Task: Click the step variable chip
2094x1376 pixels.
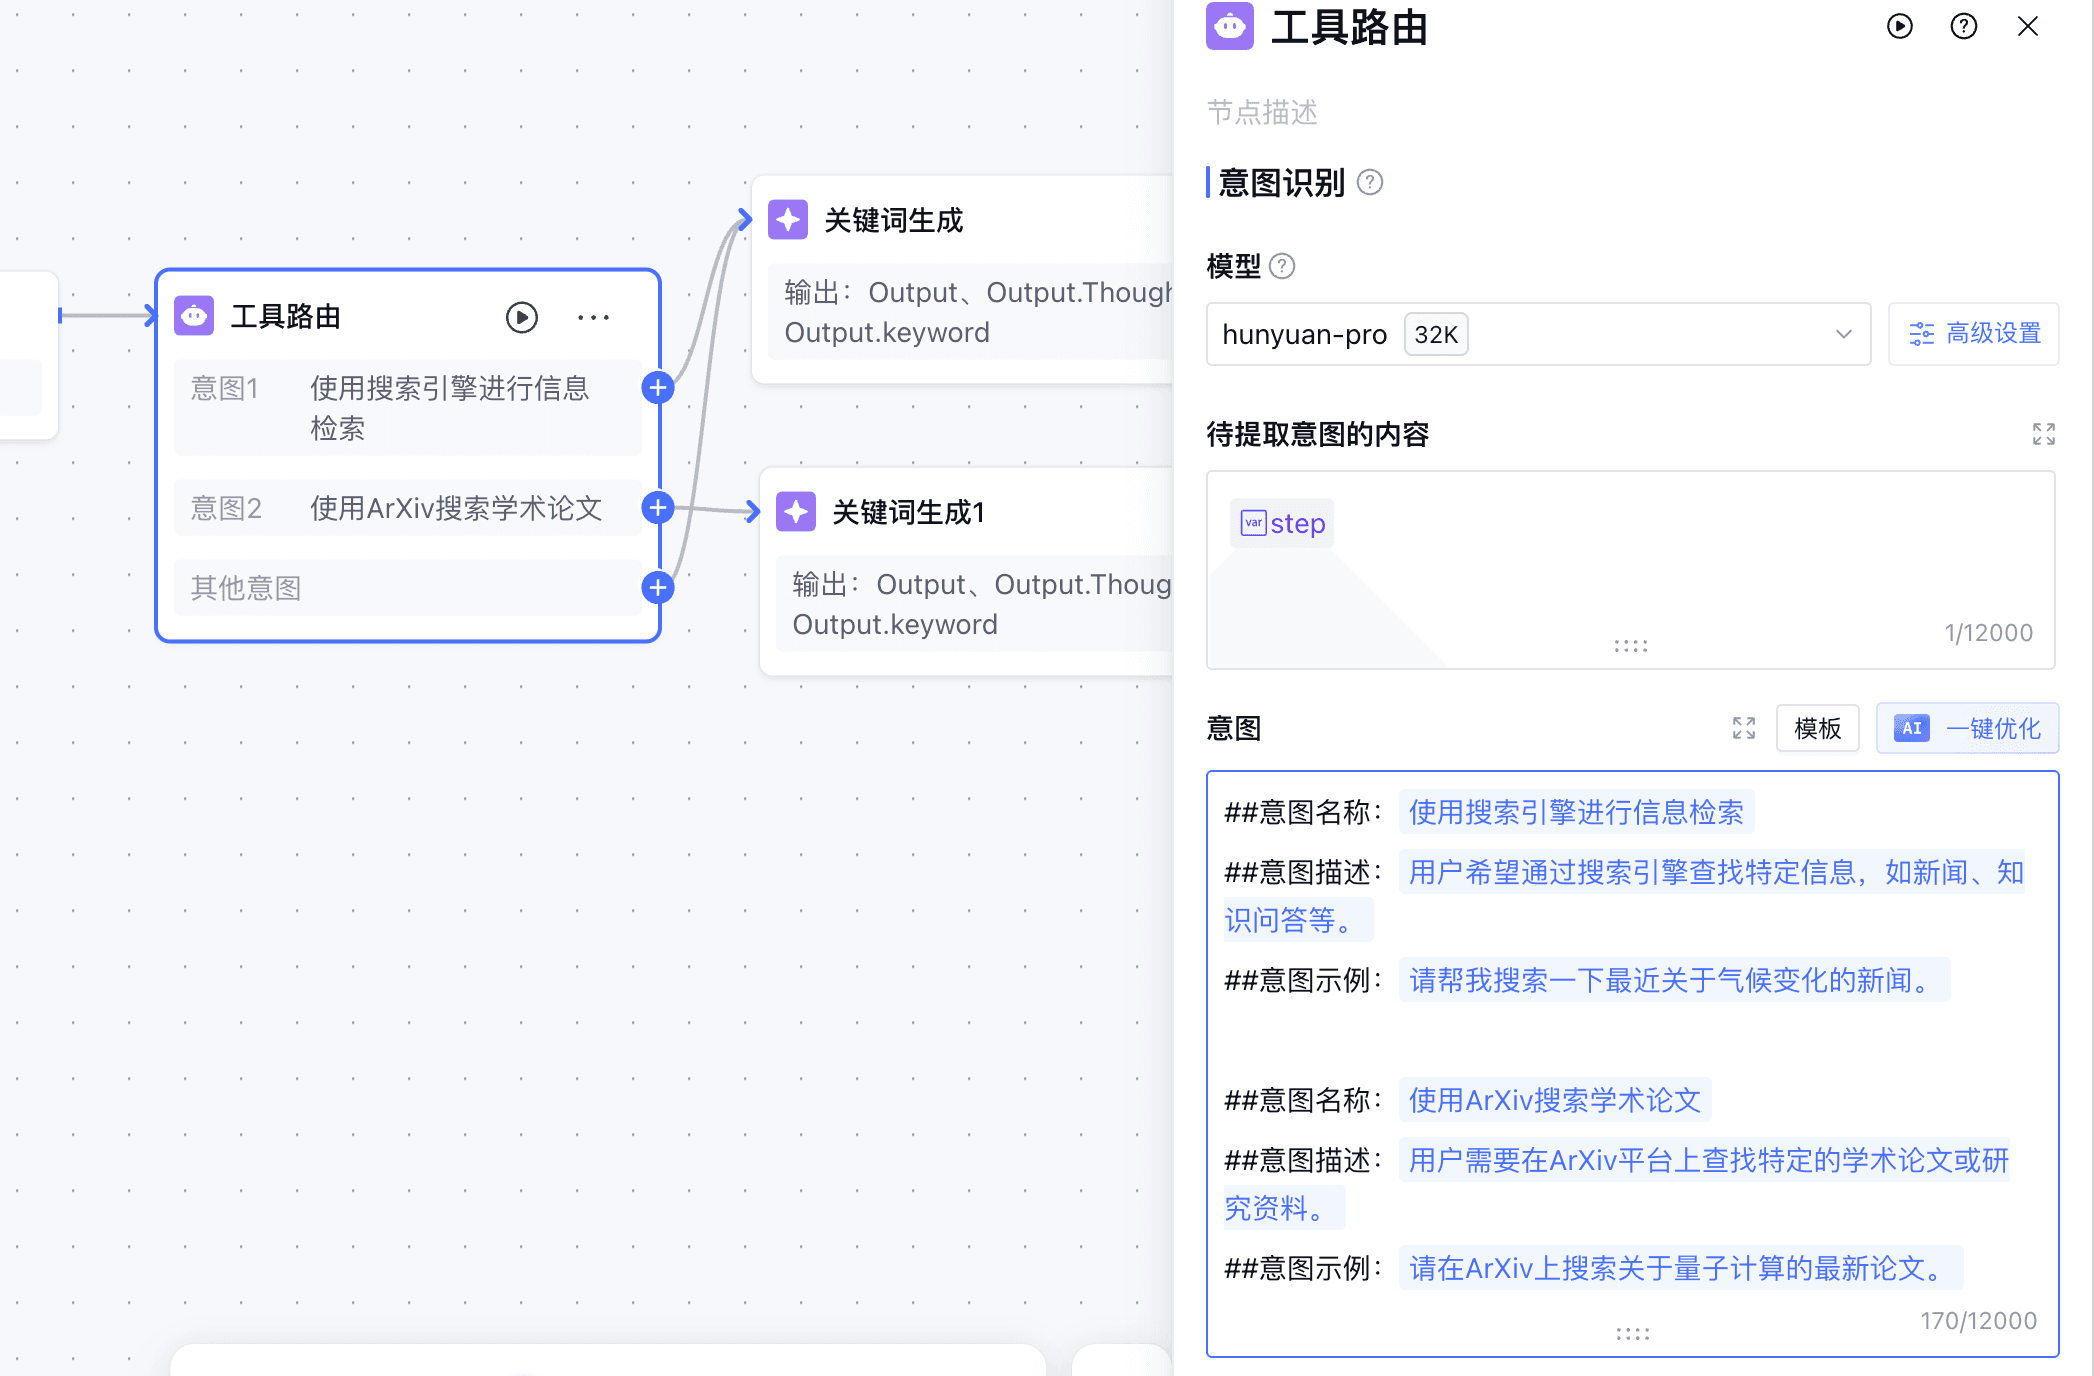Action: (x=1281, y=522)
